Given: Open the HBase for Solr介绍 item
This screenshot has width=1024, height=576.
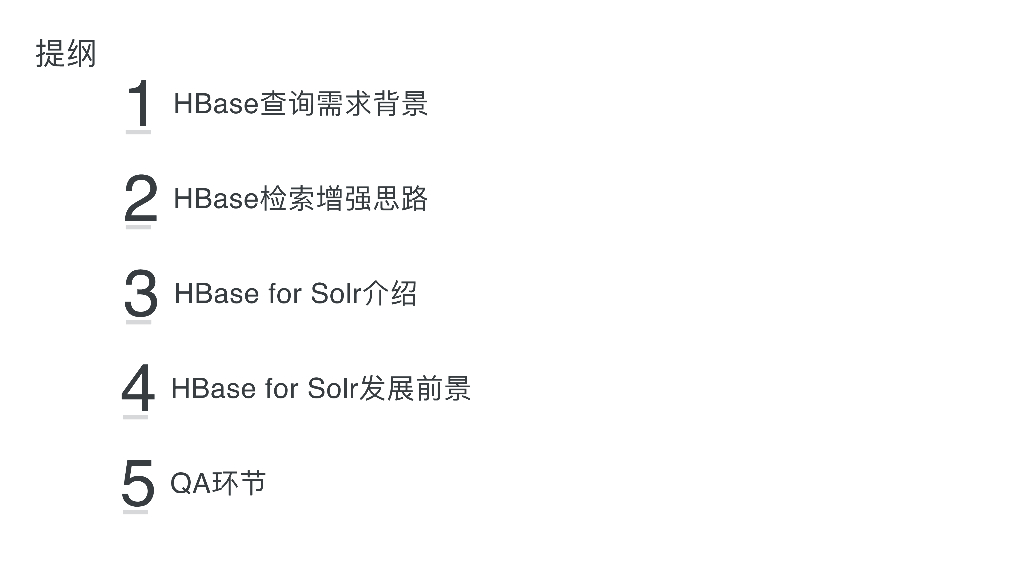Looking at the screenshot, I should pyautogui.click(x=295, y=294).
